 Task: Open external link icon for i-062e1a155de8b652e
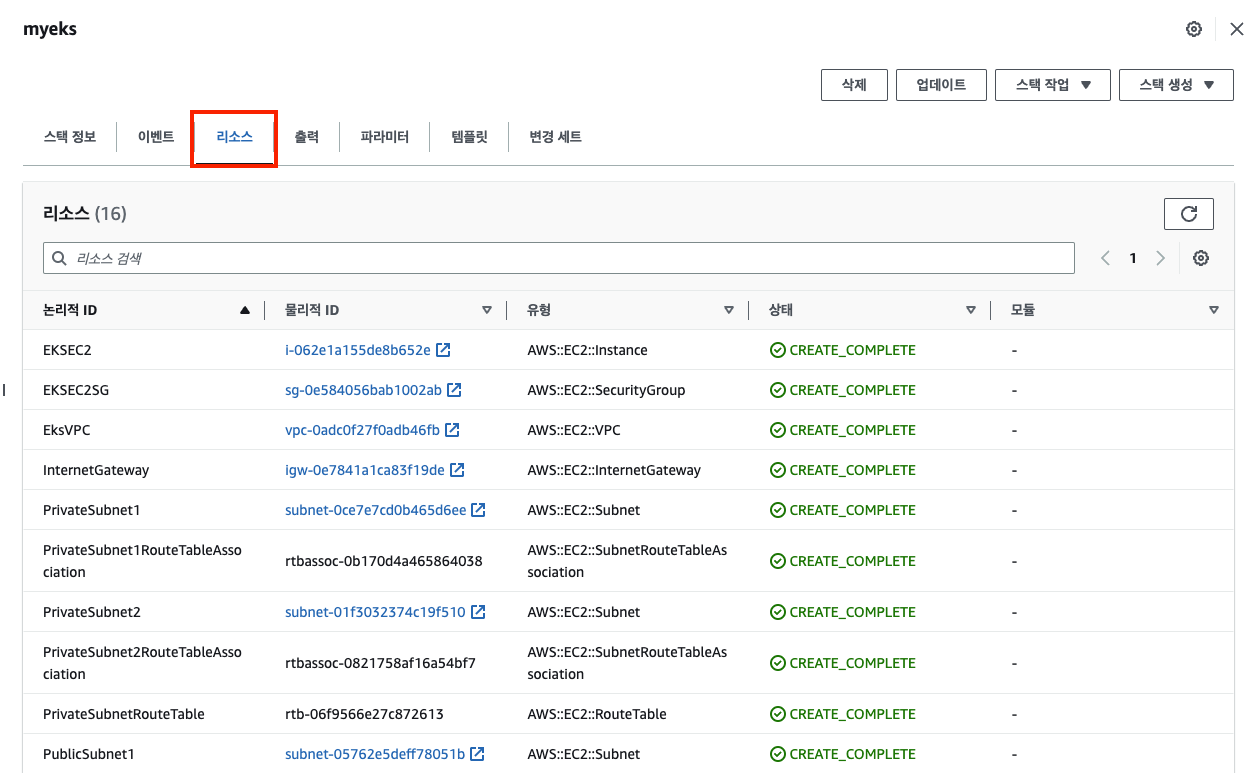click(x=443, y=350)
